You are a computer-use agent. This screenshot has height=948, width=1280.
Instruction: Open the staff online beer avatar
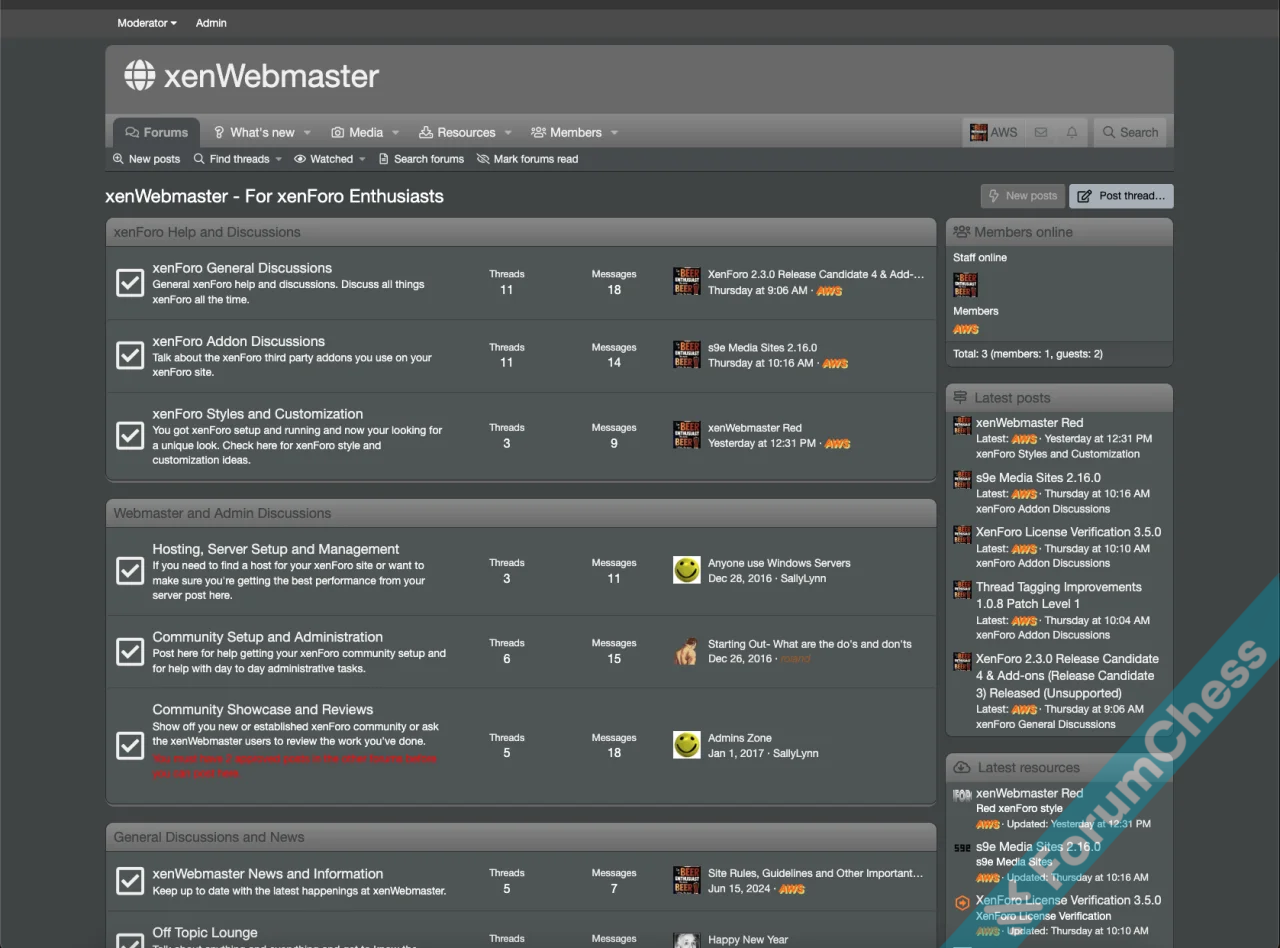pos(965,285)
